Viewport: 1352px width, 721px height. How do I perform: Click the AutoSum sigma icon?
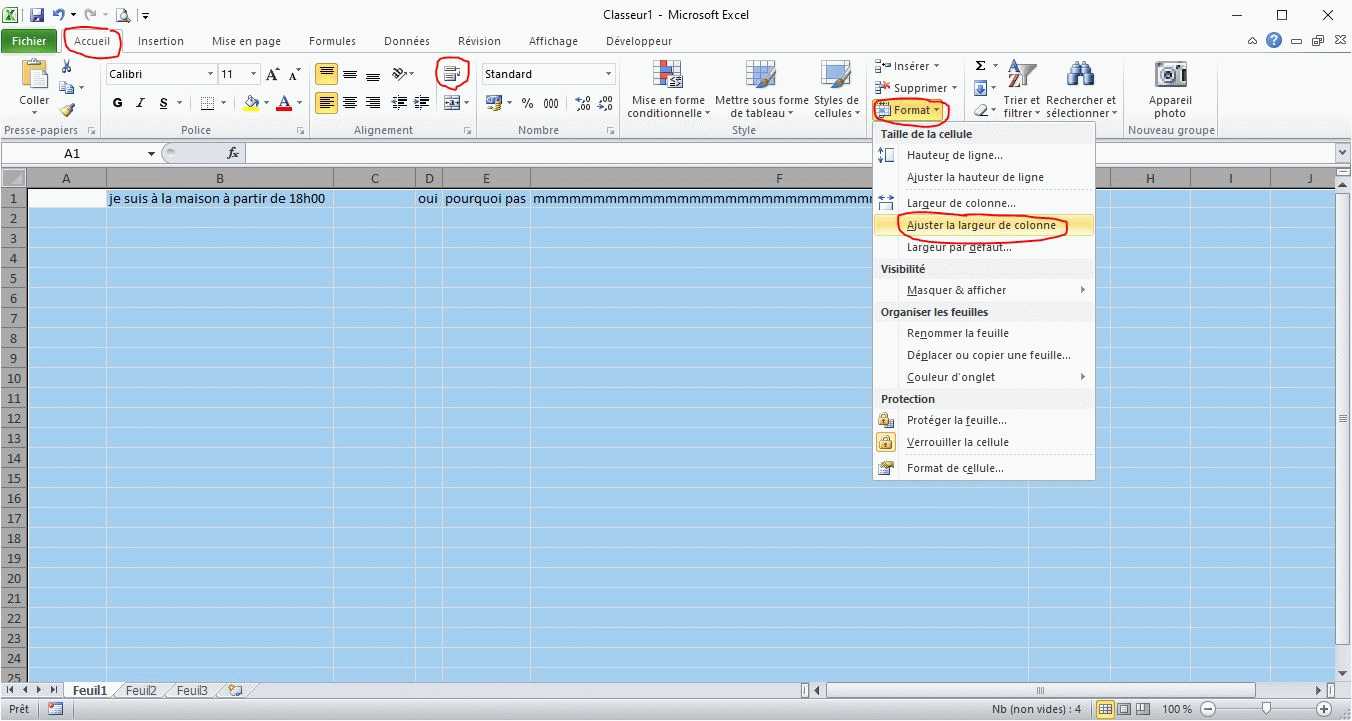click(981, 66)
